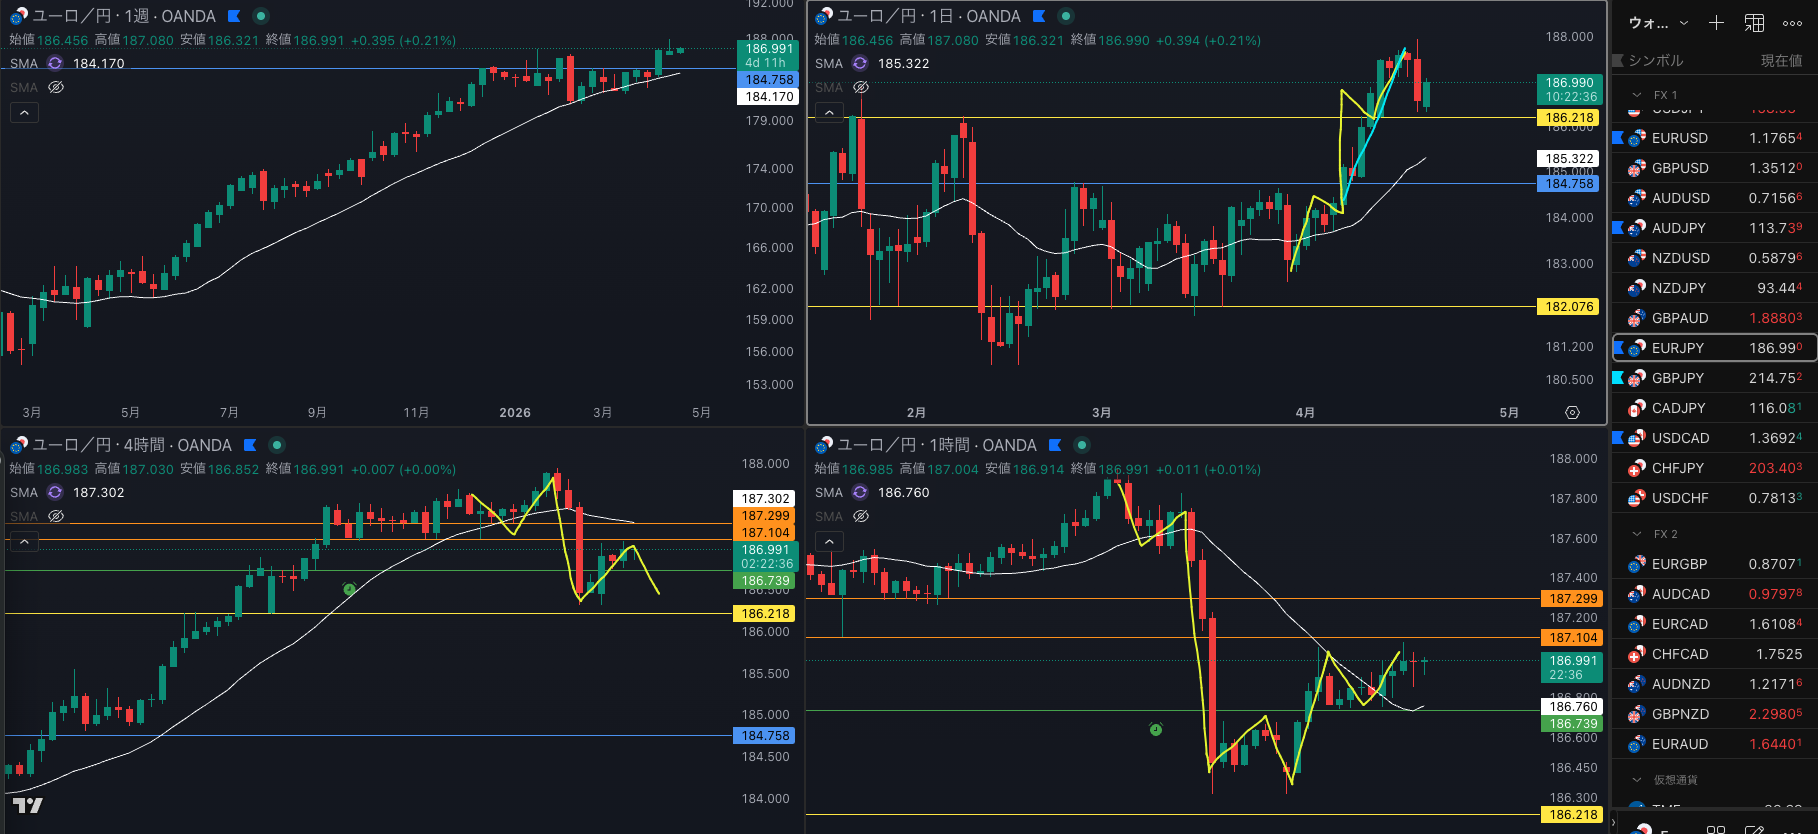1818x834 pixels.
Task: Click chart settings gear on the daily chart
Action: coord(1572,412)
